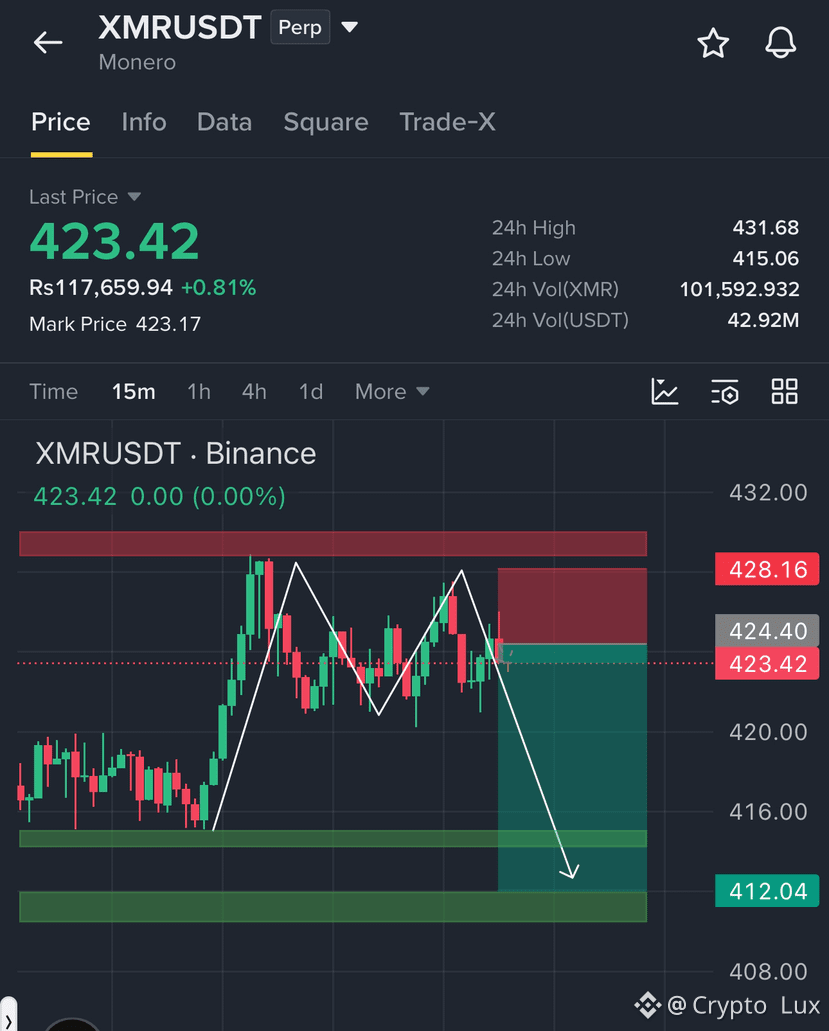
Task: Tap the 423.42 last price value
Action: [114, 241]
